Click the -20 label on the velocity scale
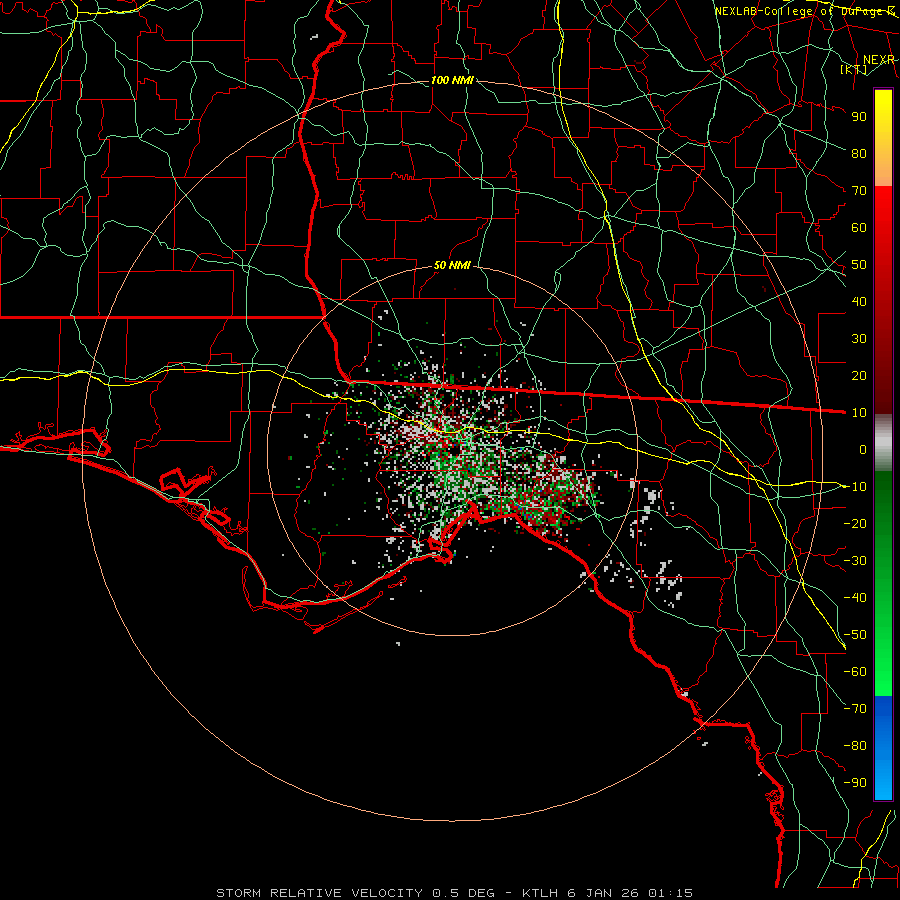This screenshot has height=900, width=900. [x=855, y=523]
